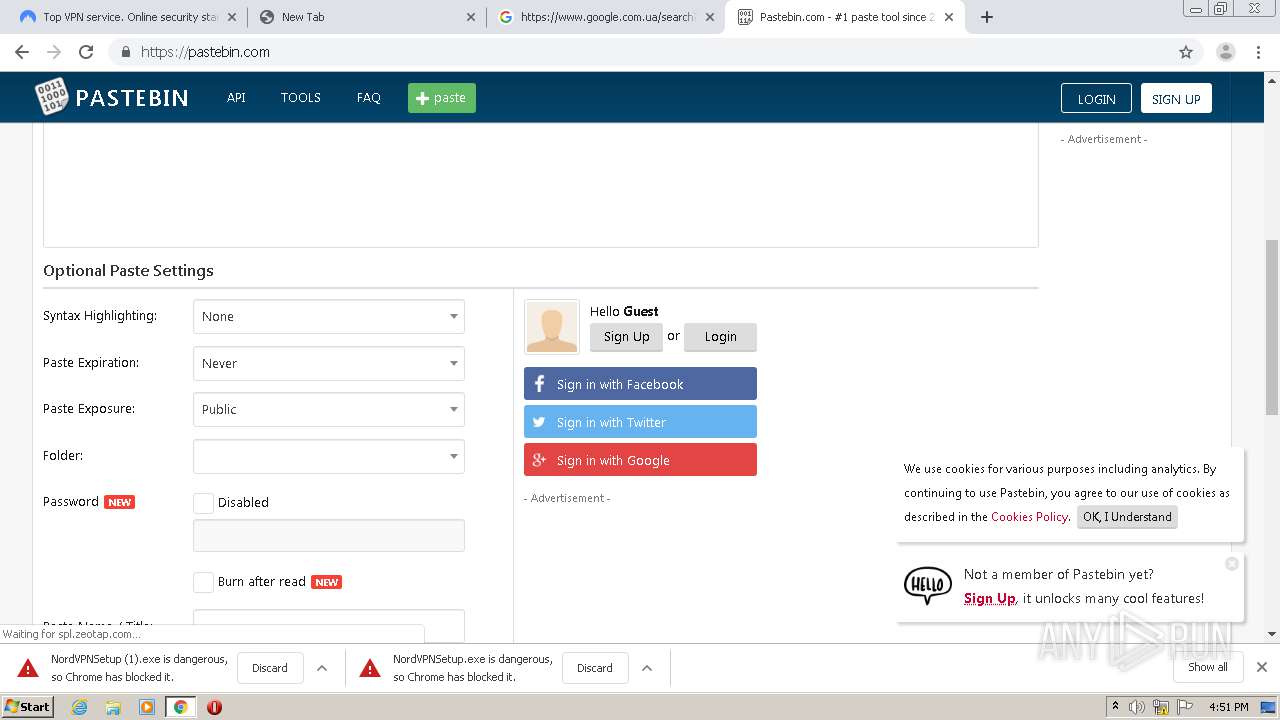Open the TOOLS menu item
Viewport: 1280px width, 720px height.
point(300,98)
